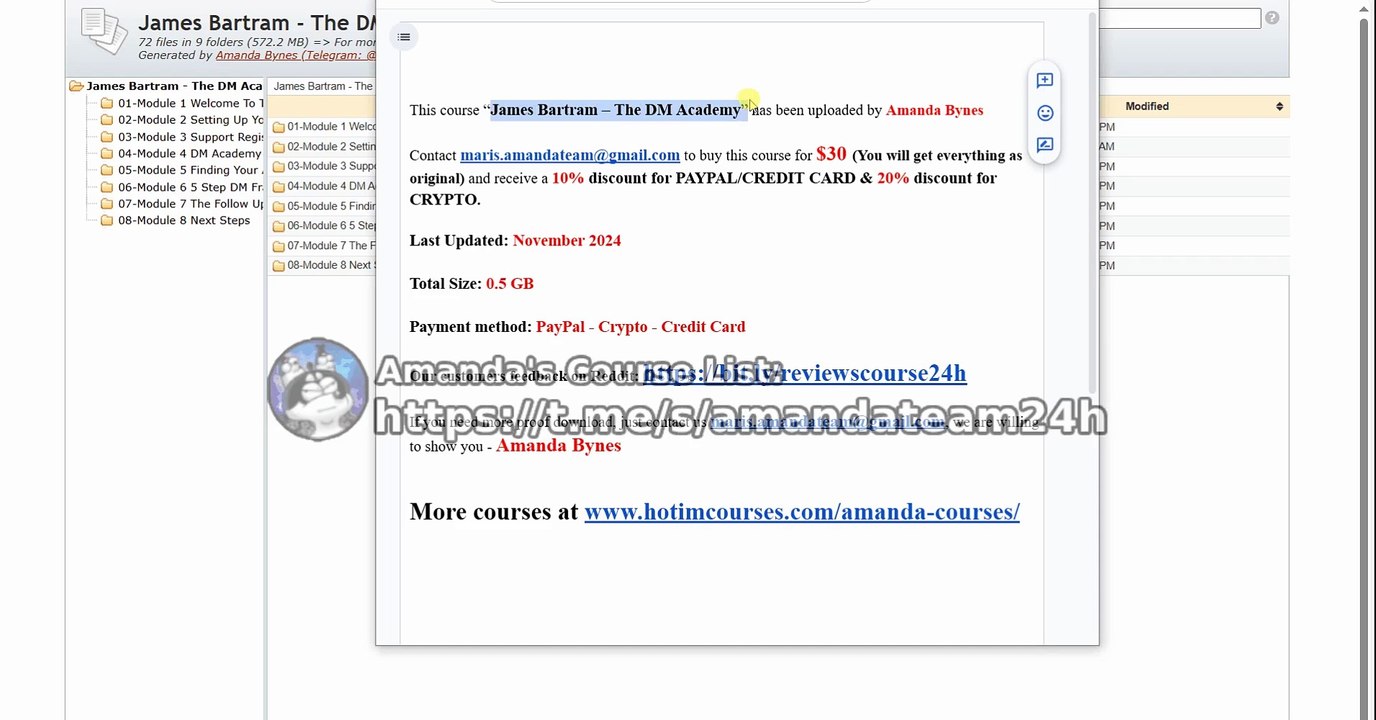Open the 01-Module 1 row in the file list
1376x720 pixels.
pos(331,127)
